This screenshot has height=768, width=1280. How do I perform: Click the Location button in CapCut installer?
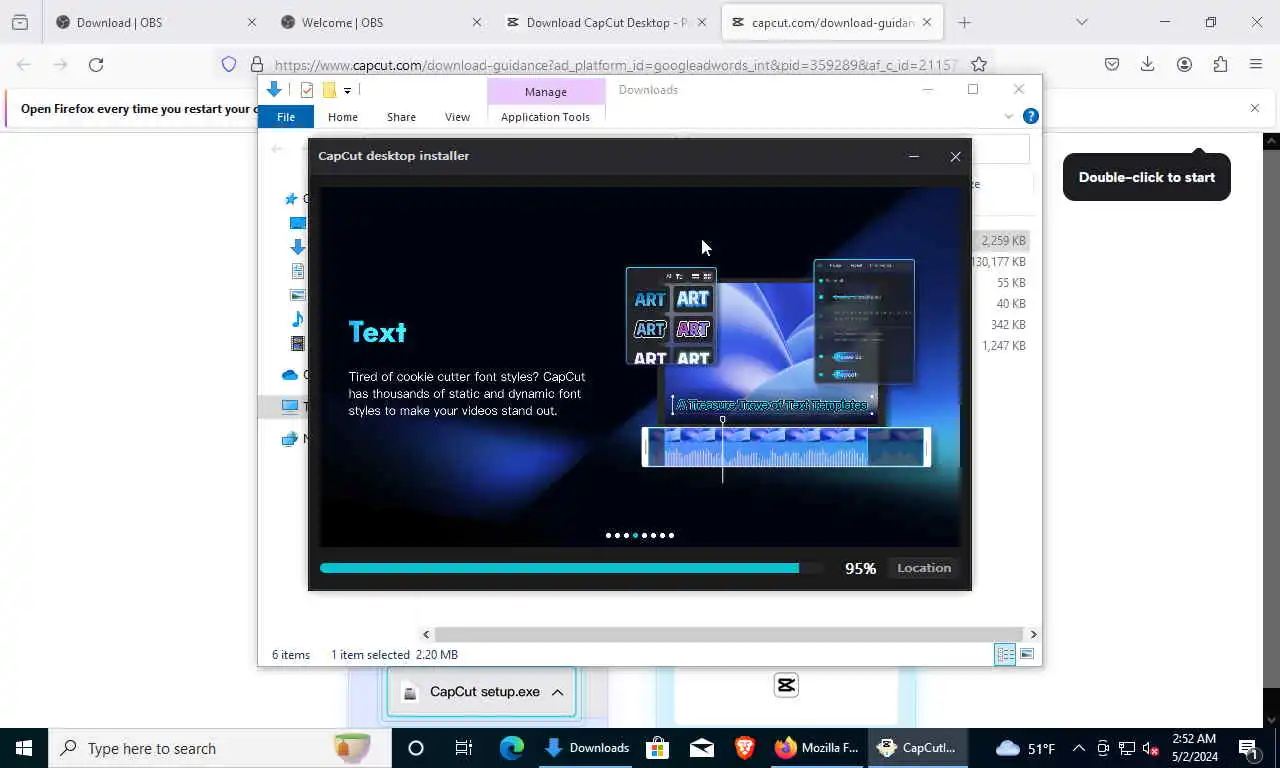click(x=924, y=568)
